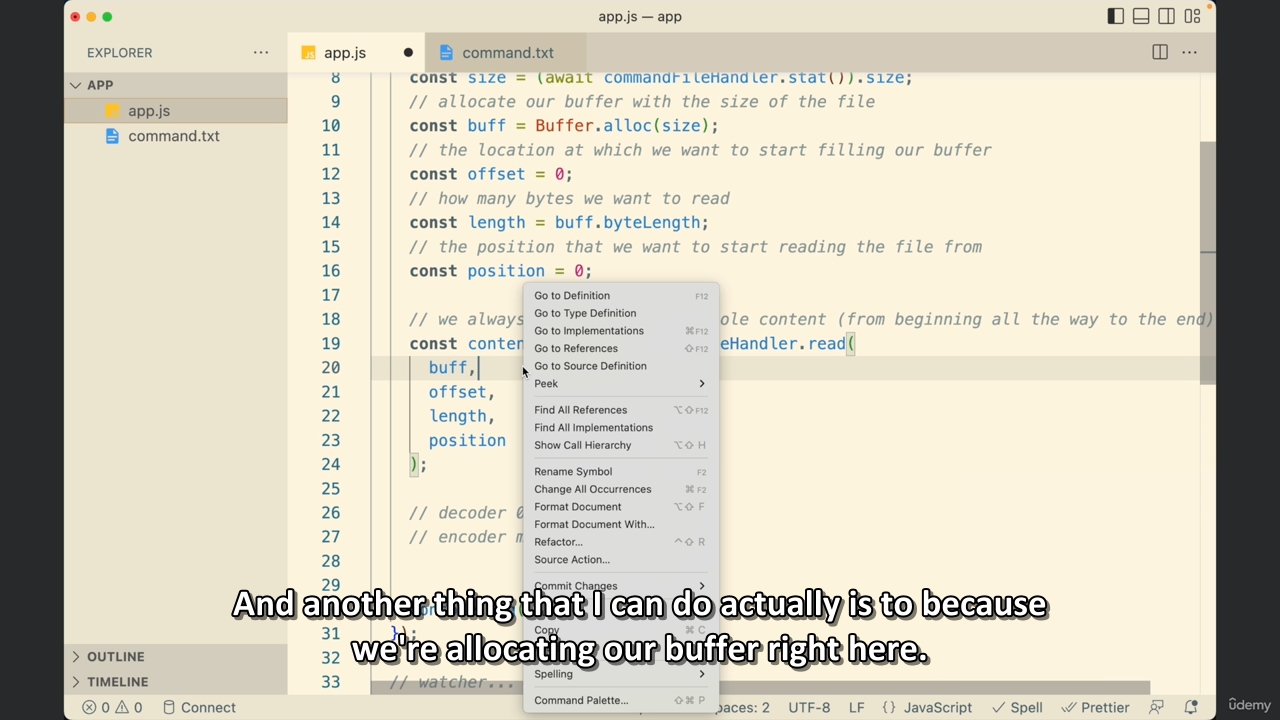Expand the TIMELINE section
The height and width of the screenshot is (720, 1280).
(x=176, y=682)
